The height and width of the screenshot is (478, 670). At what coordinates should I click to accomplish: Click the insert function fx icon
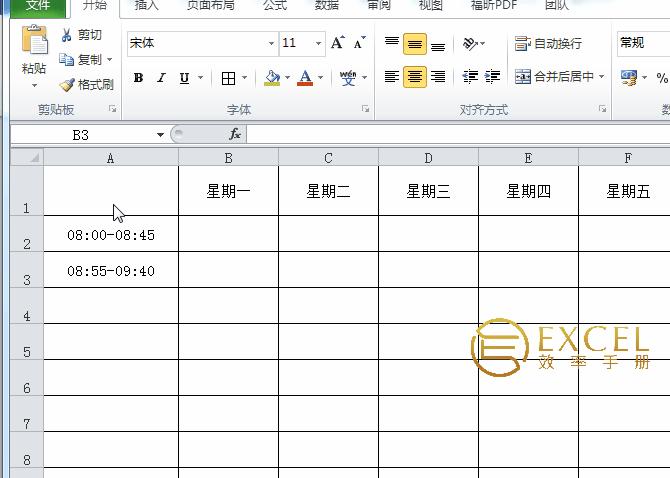click(235, 134)
